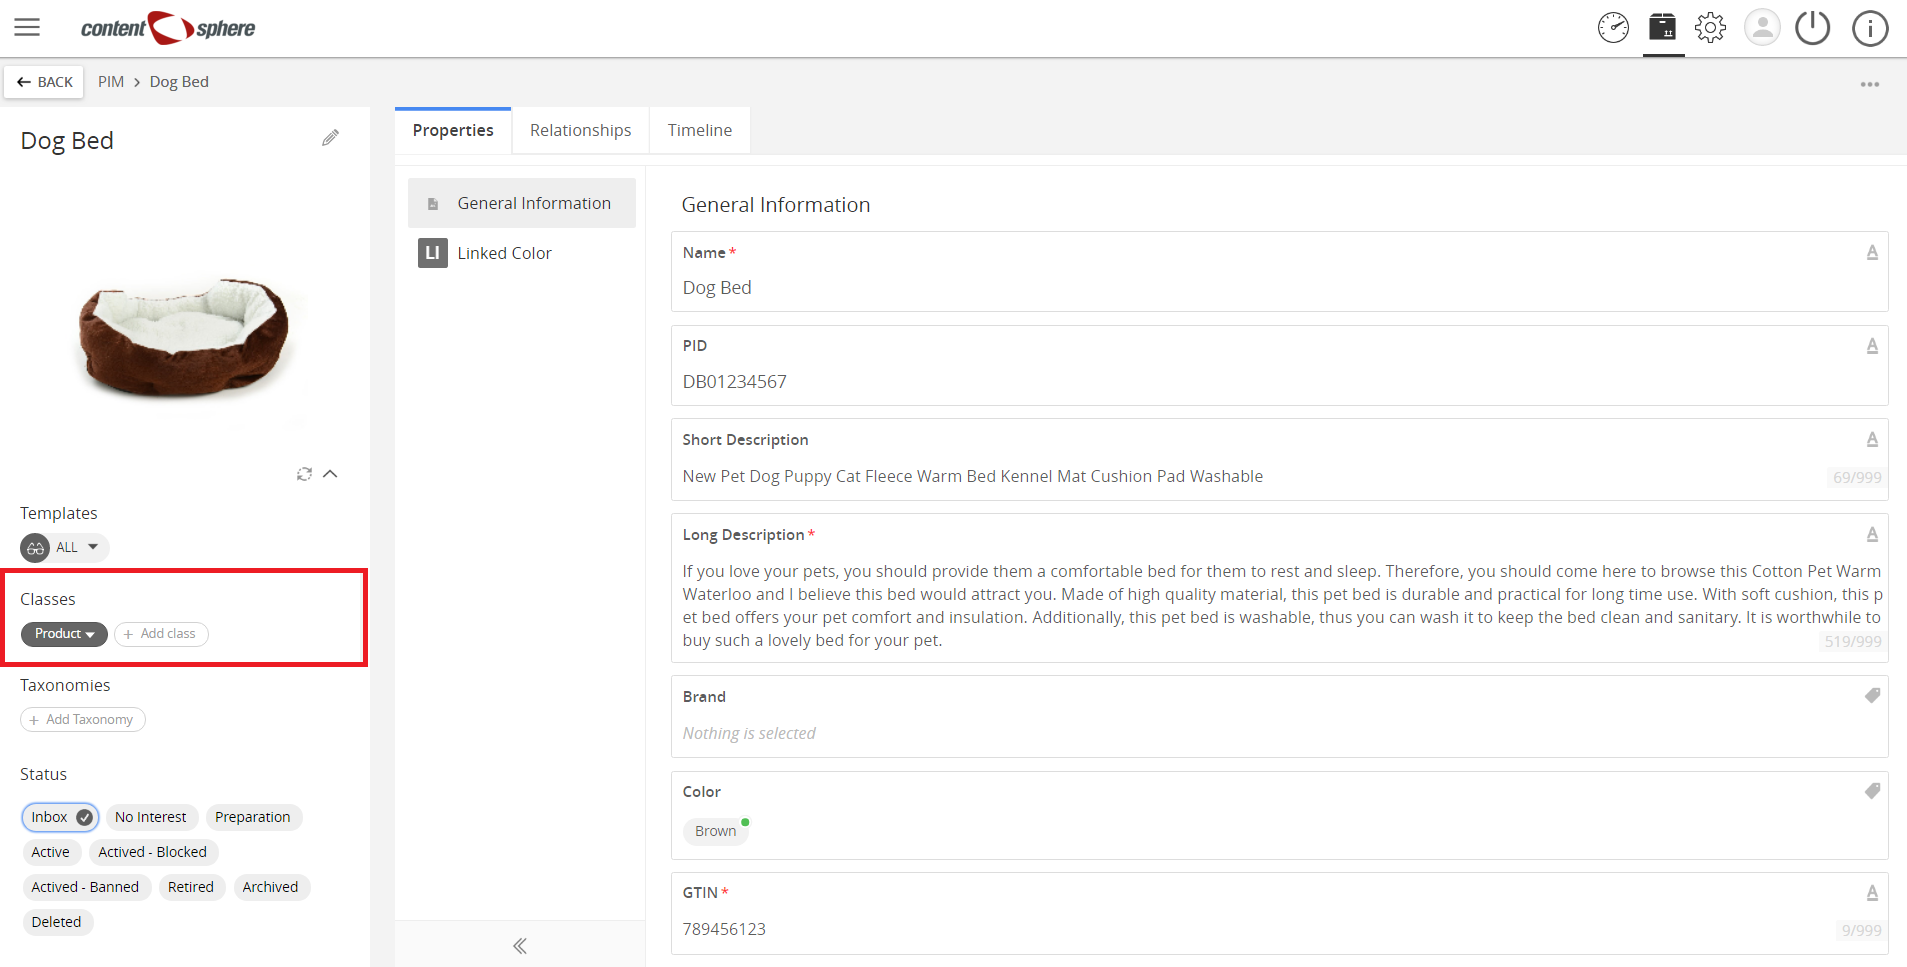Switch to the Timeline tab

click(x=700, y=131)
